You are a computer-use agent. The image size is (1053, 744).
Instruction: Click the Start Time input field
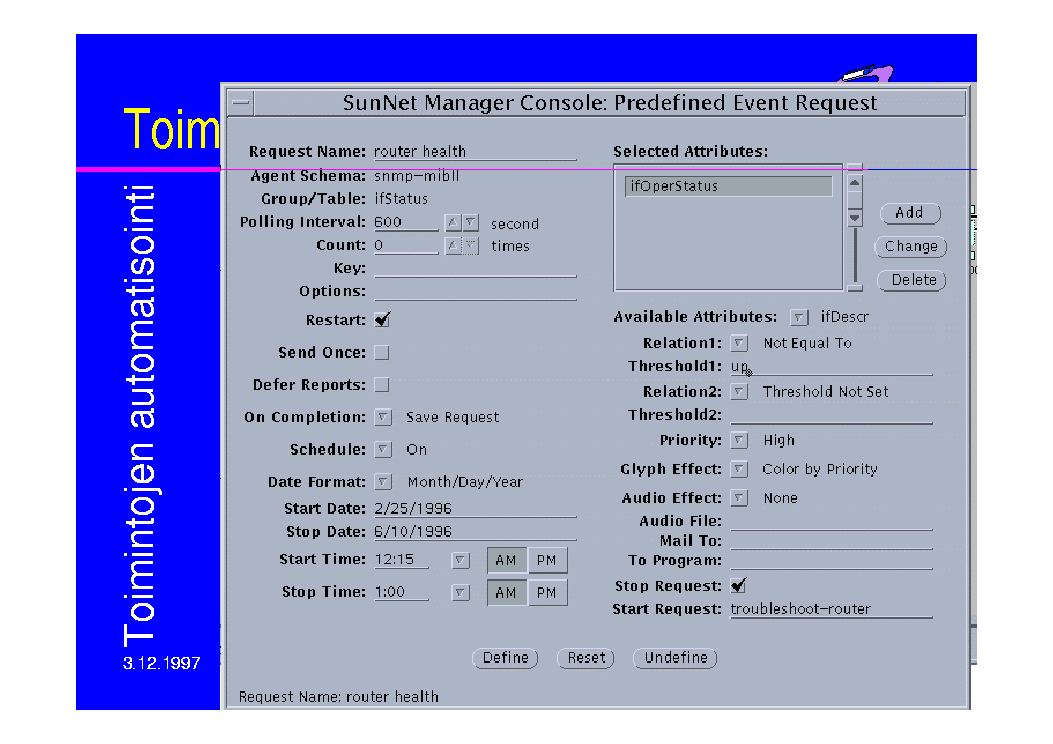pyautogui.click(x=402, y=560)
